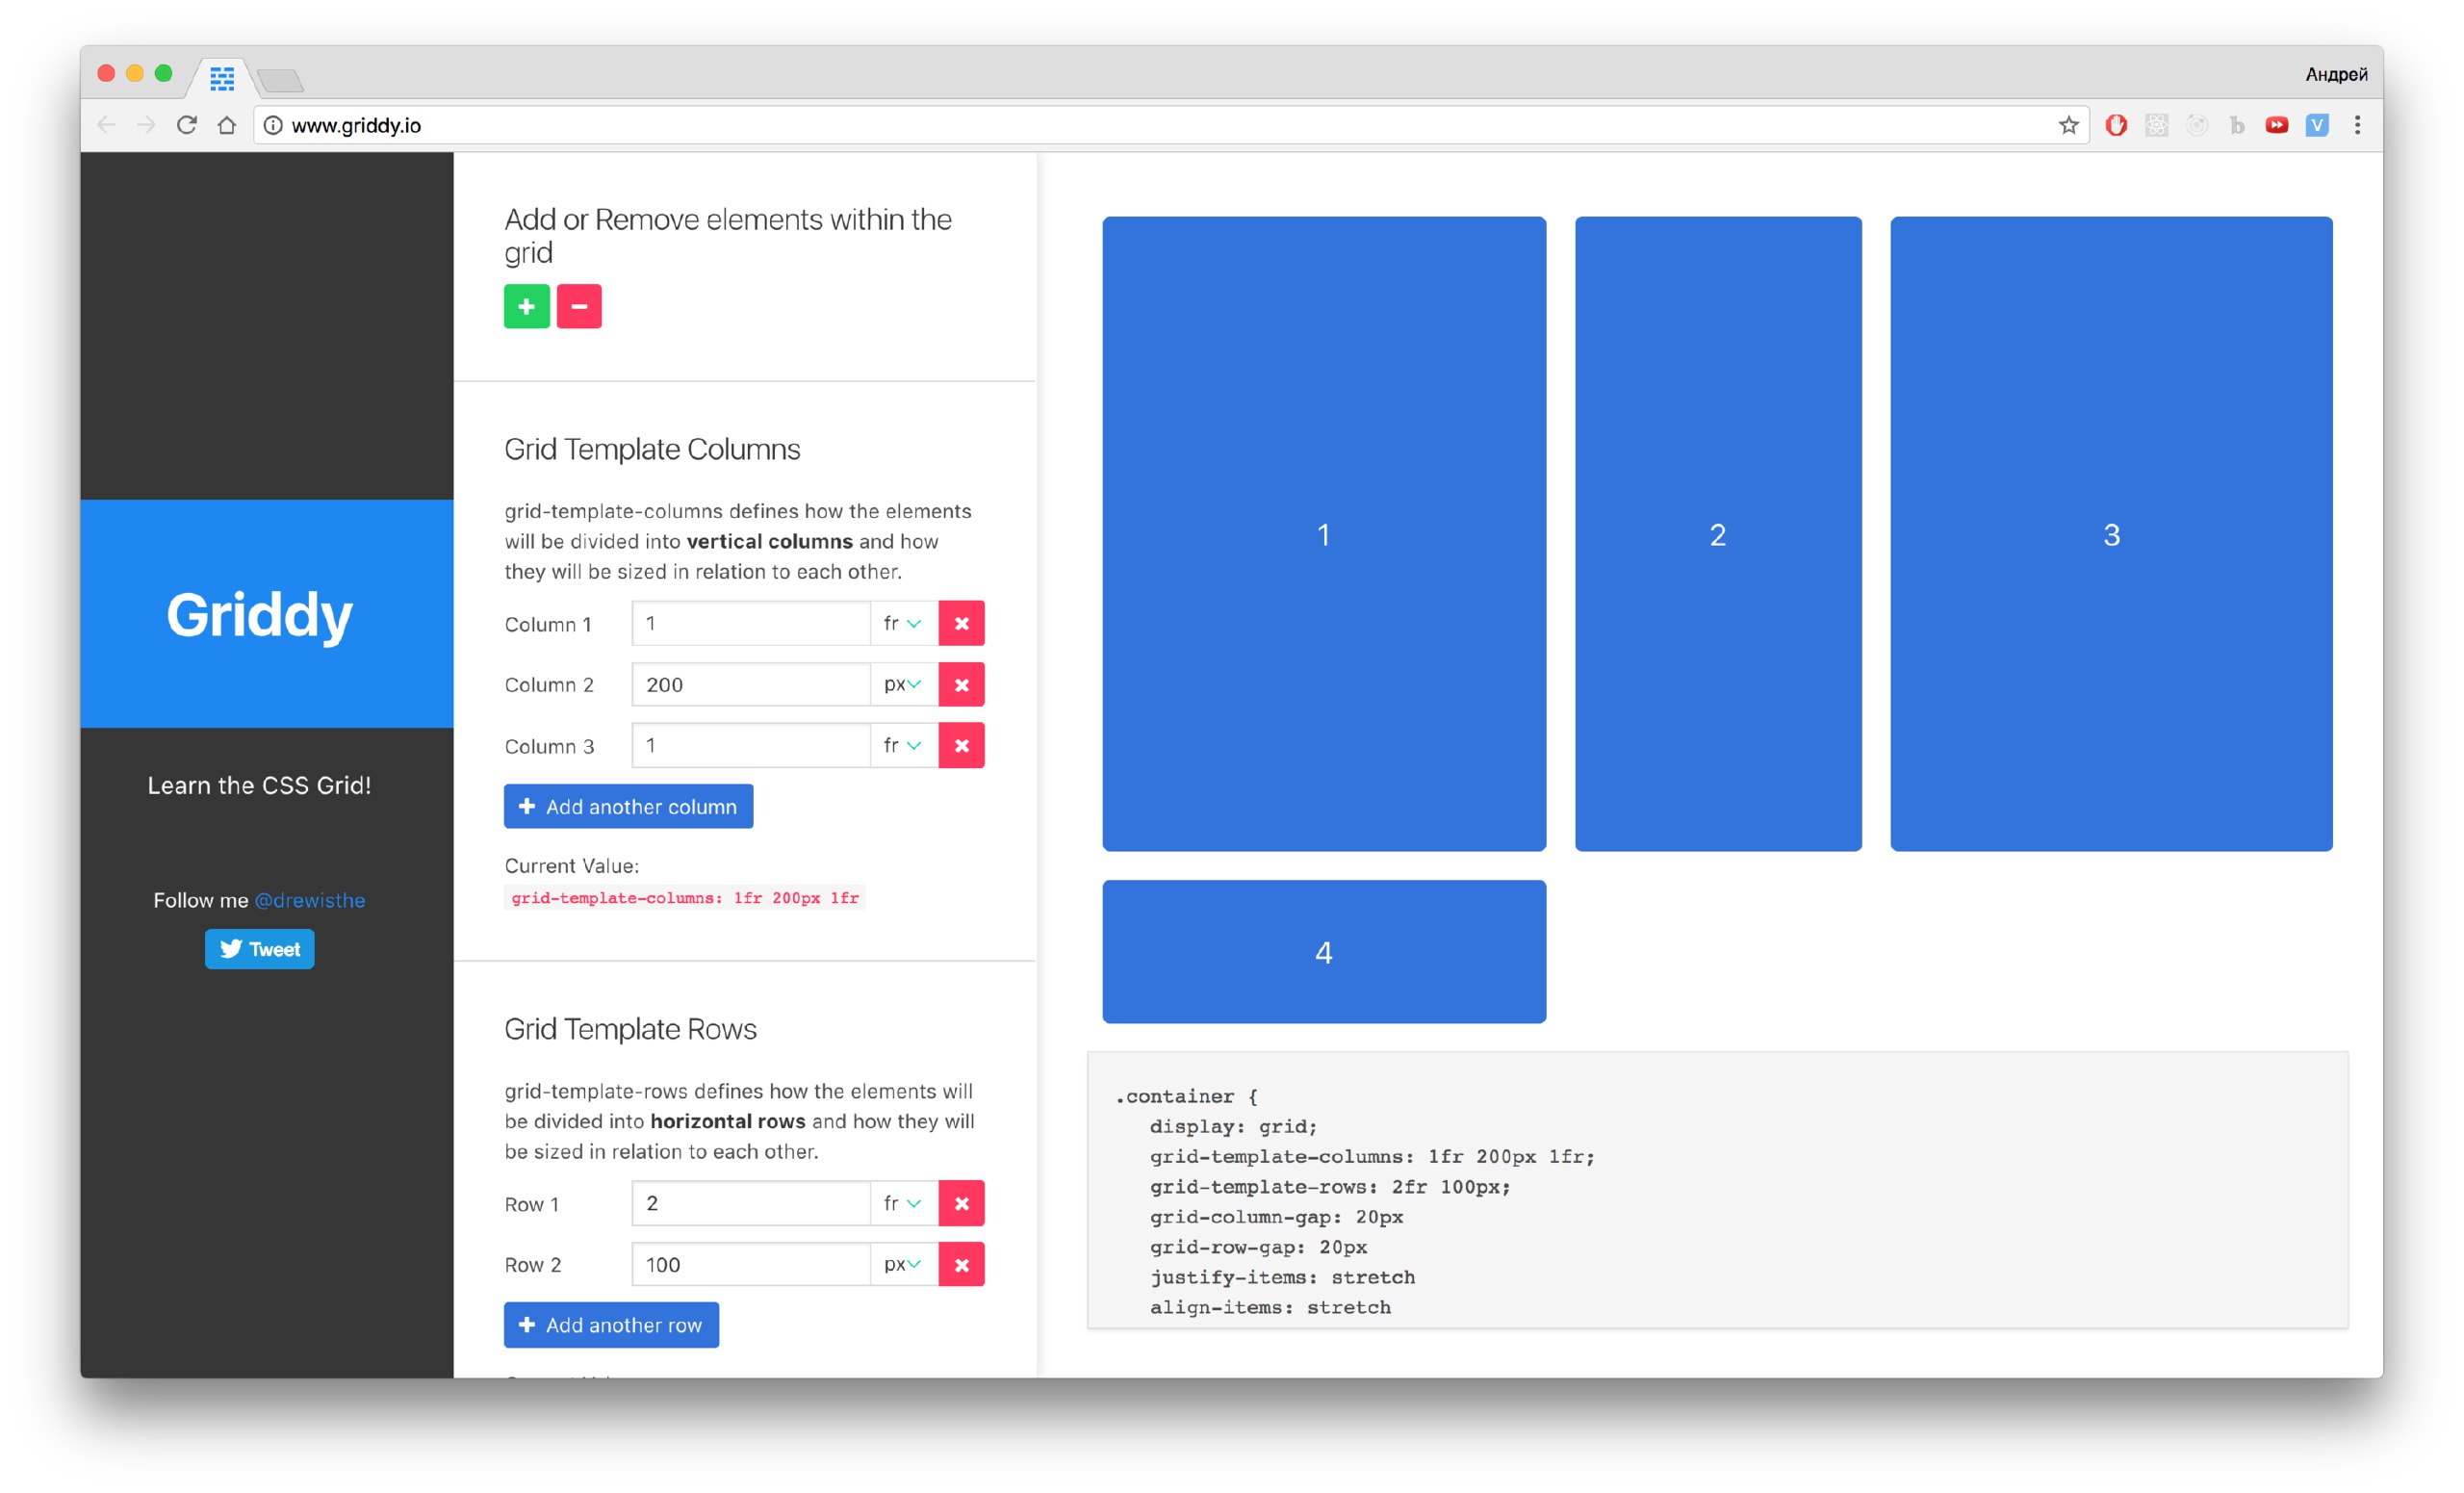Open Column 1 unit dropdown (fr)
Screen dimensions: 2464x1493
click(x=904, y=623)
